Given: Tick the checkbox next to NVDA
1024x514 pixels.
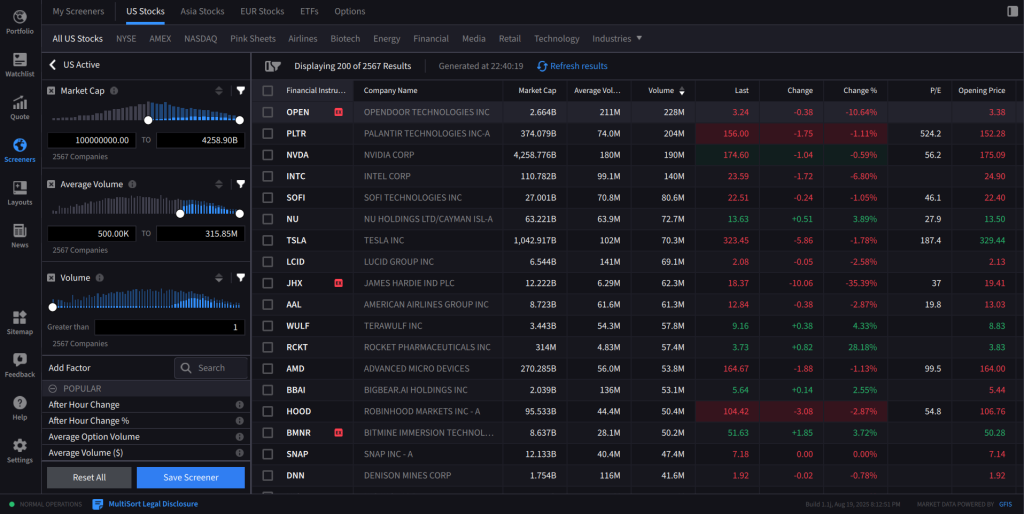Looking at the screenshot, I should click(267, 155).
